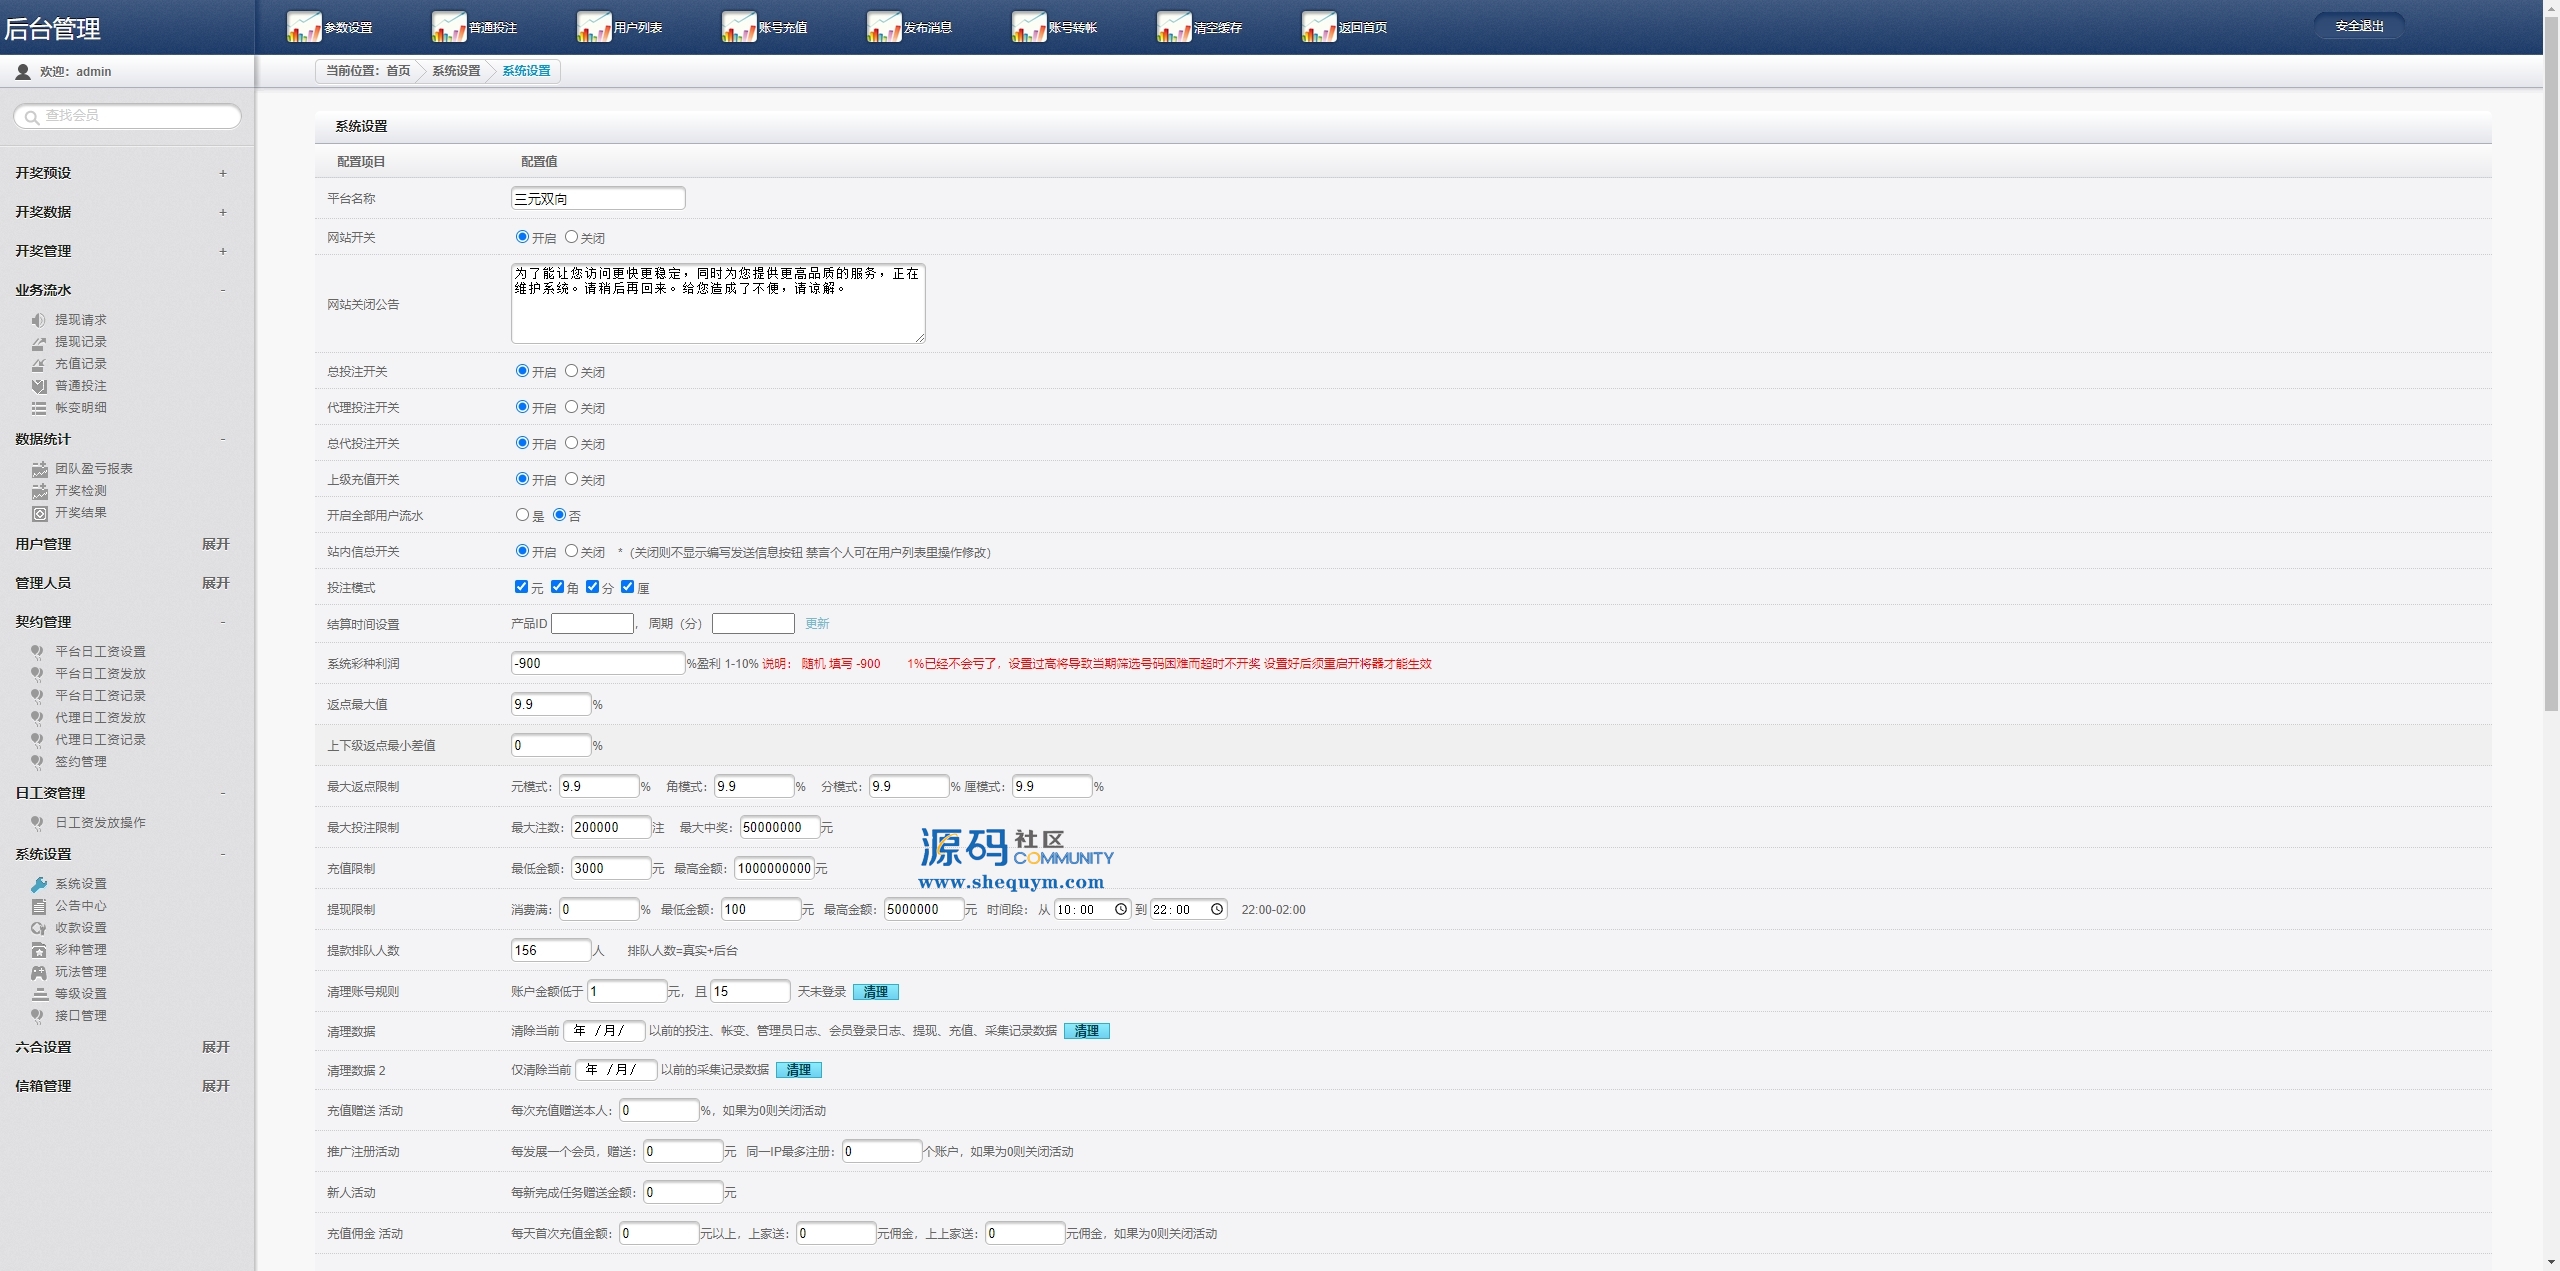Click the 用户列表 toolbar icon
Screen dimensions: 2560x1271
(594, 27)
